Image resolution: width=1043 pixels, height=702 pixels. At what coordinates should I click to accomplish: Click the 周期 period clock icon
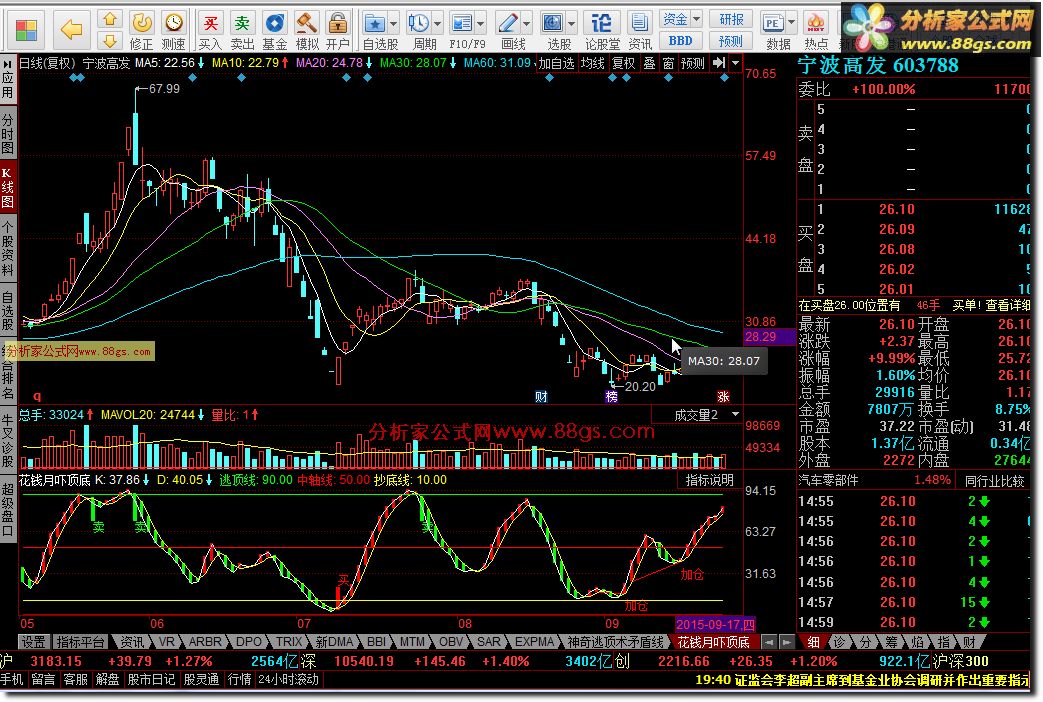[418, 24]
